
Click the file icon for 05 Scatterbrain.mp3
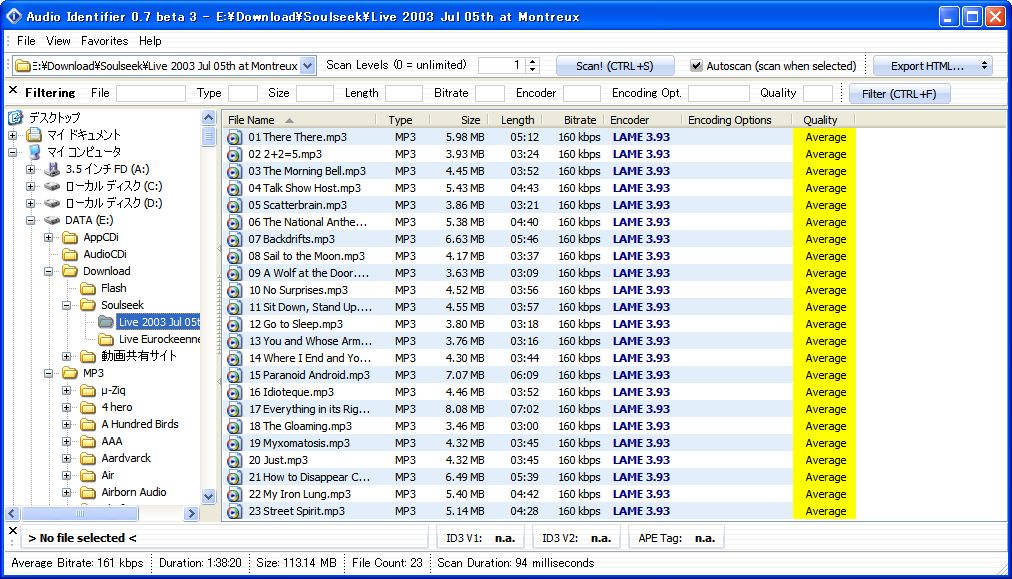(234, 205)
